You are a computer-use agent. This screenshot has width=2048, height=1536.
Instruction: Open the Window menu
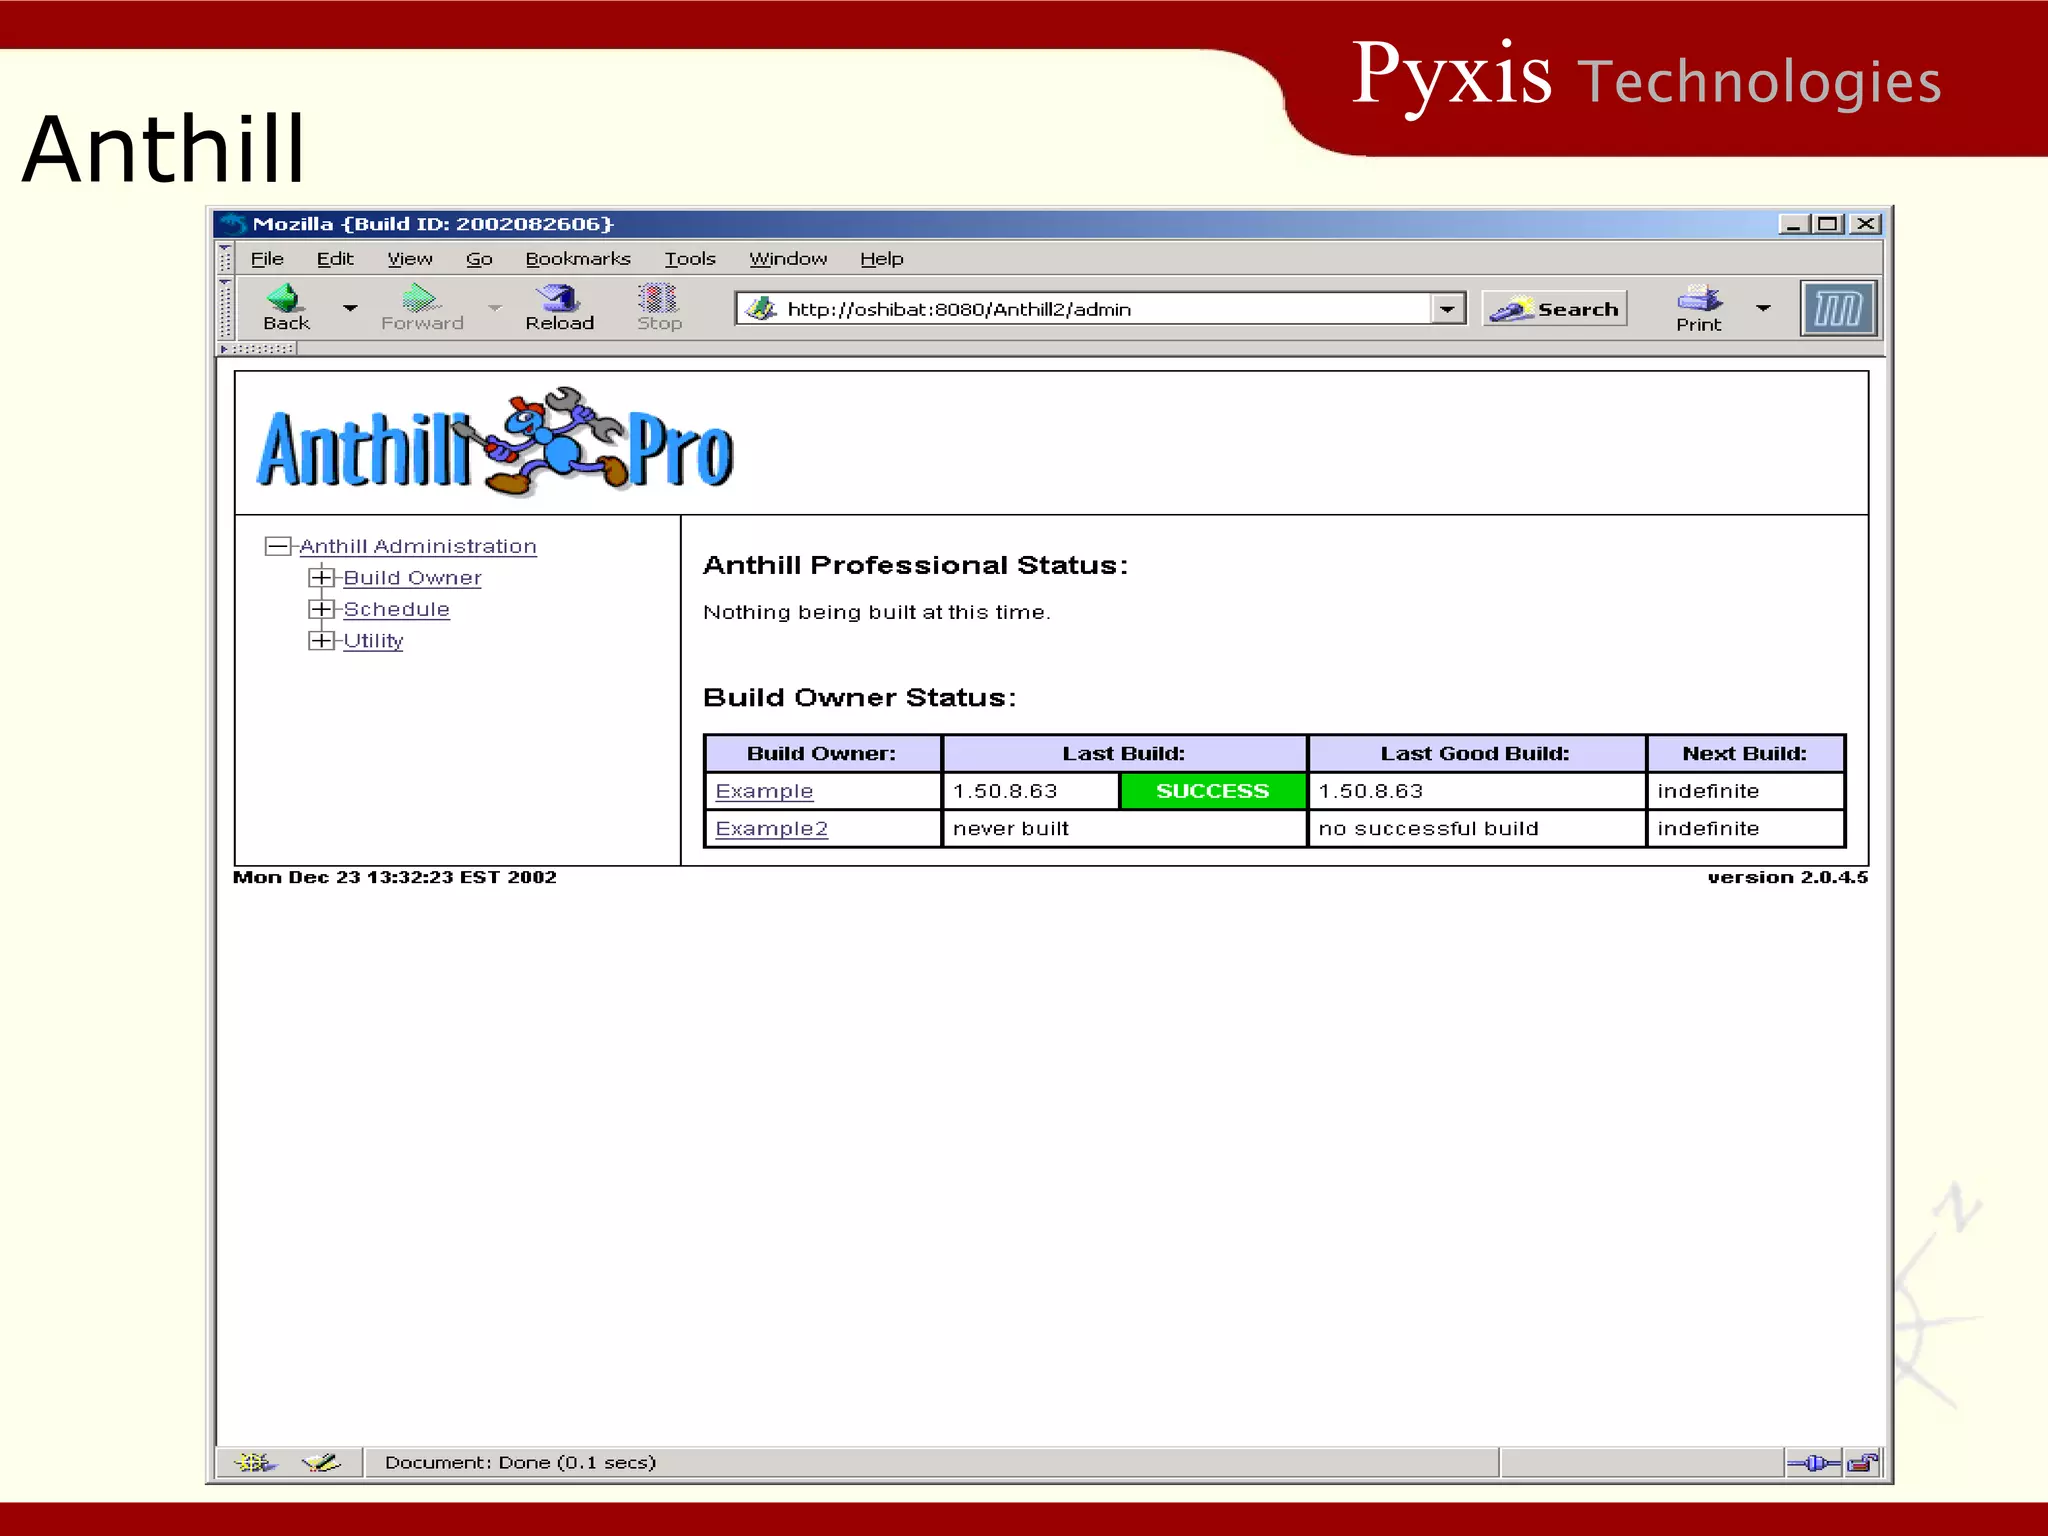tap(788, 259)
